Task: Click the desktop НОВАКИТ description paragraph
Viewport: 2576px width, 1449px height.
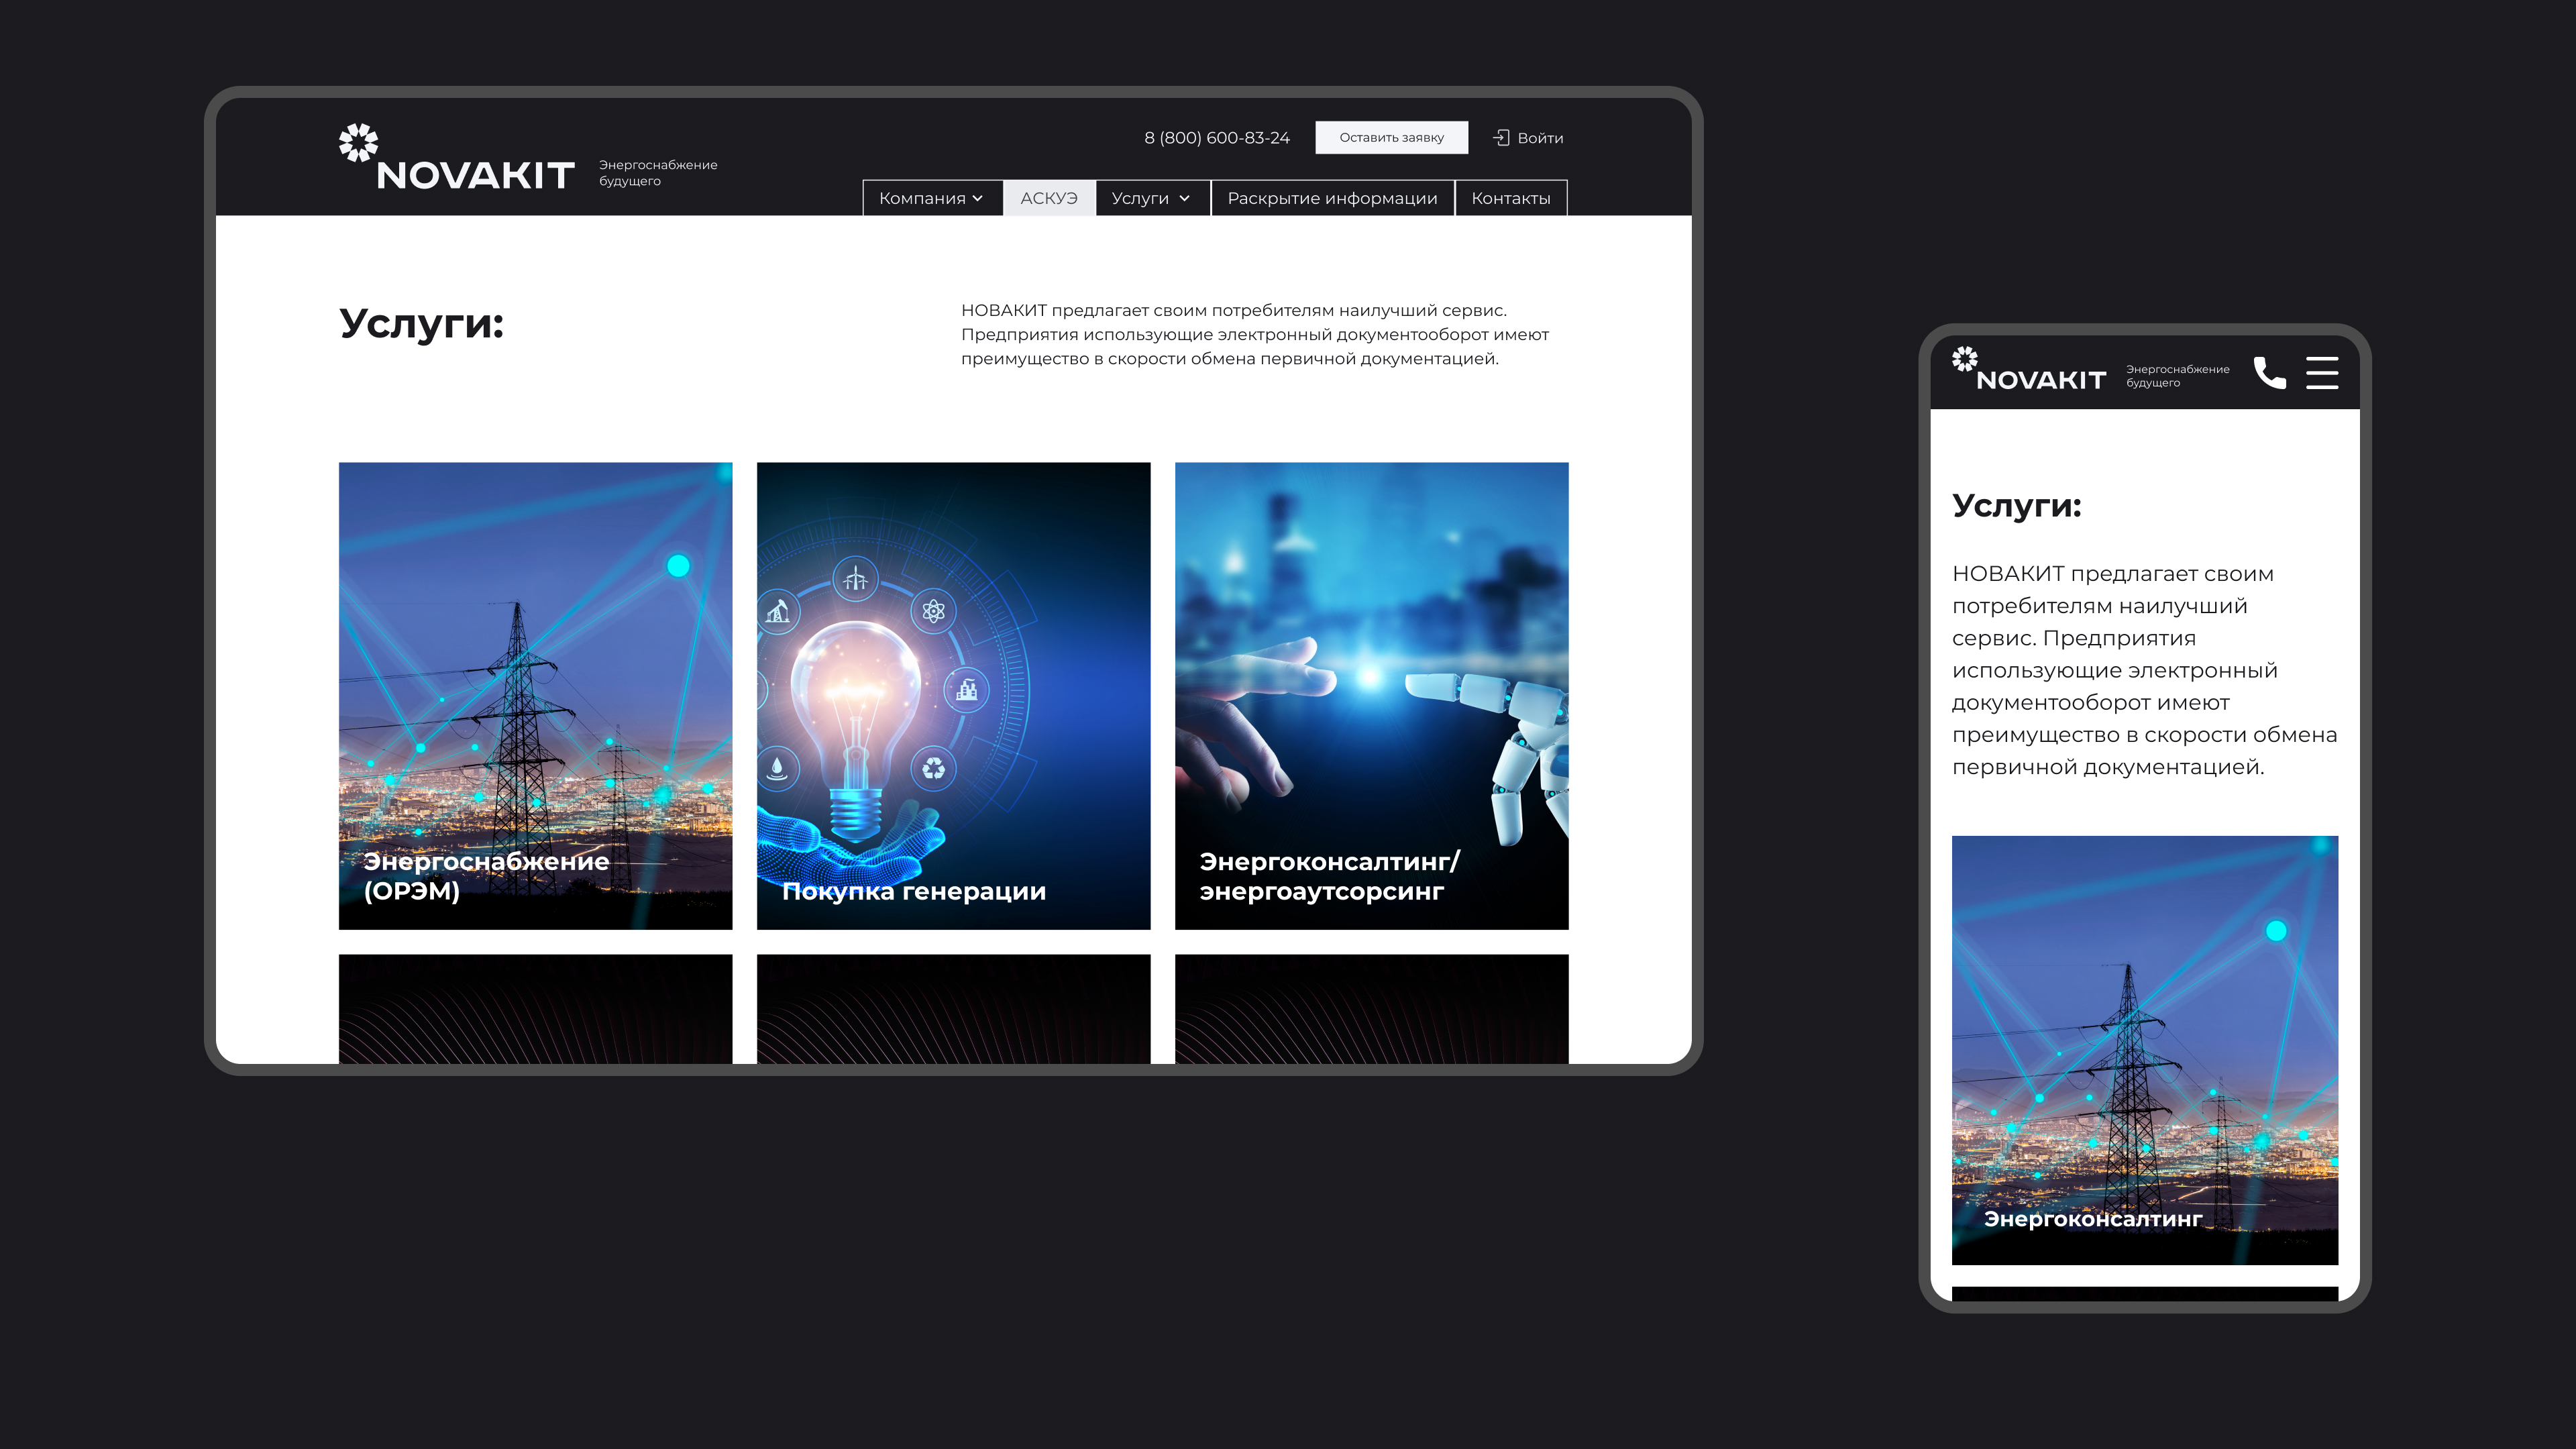Action: coord(1255,334)
